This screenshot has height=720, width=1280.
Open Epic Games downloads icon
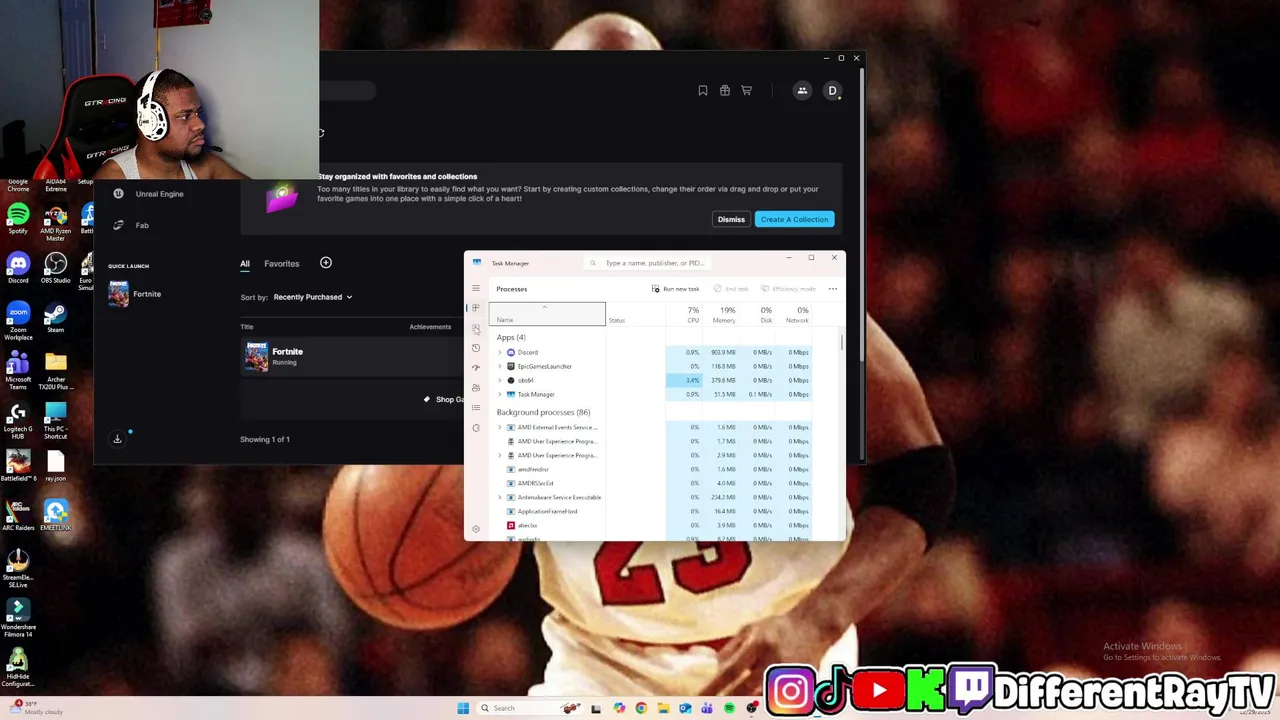(117, 439)
